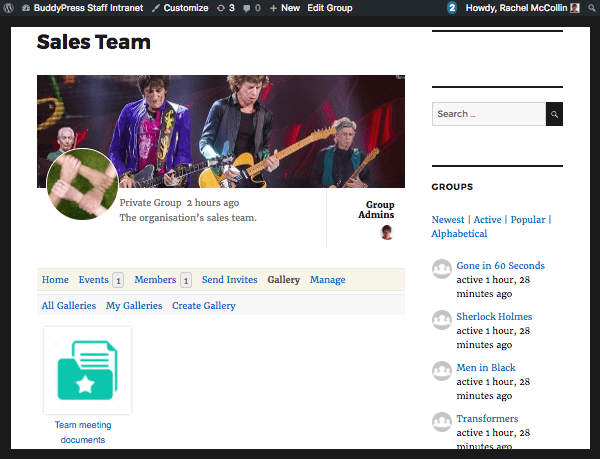
Task: Click inside the Search field
Action: [x=489, y=114]
